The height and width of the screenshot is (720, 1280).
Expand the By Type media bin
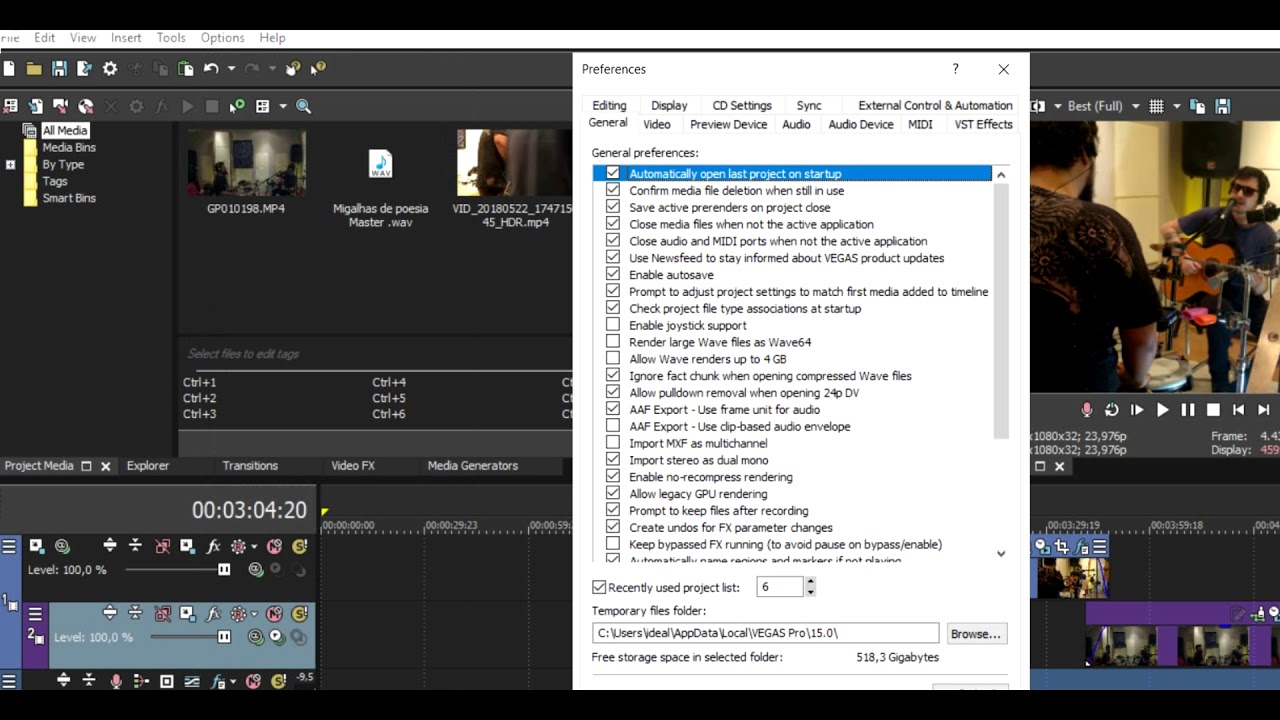pos(10,165)
